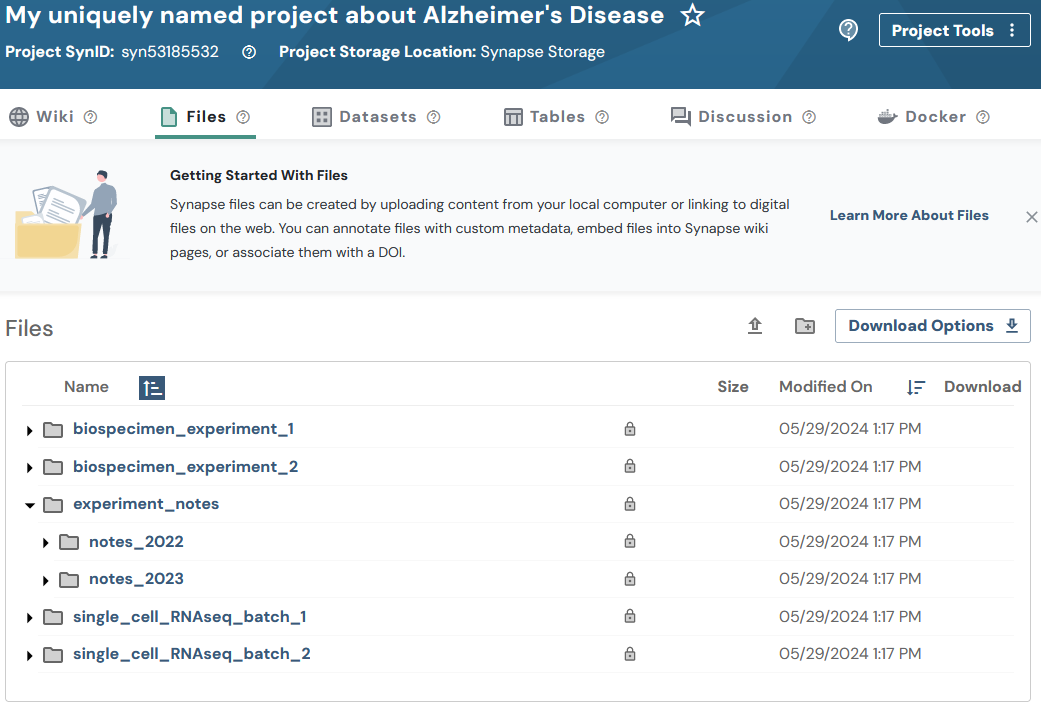Open the Project Tools menu

coord(953,30)
